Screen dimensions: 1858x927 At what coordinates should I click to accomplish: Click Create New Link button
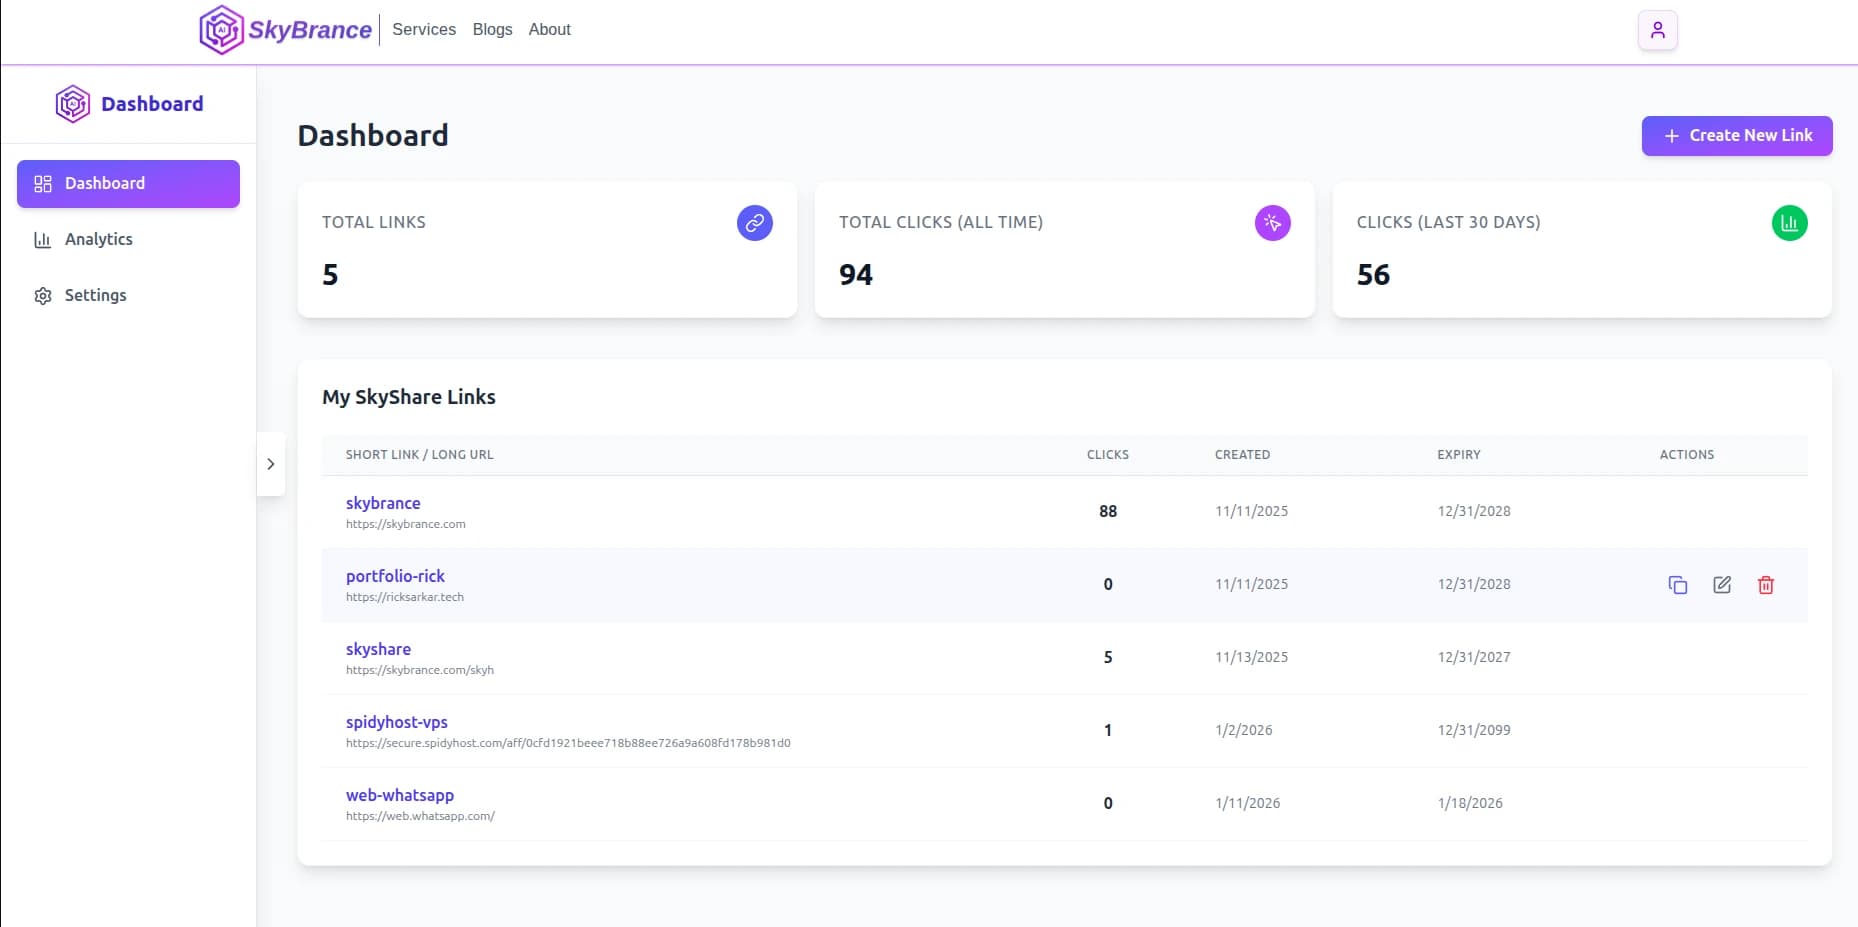click(x=1736, y=136)
